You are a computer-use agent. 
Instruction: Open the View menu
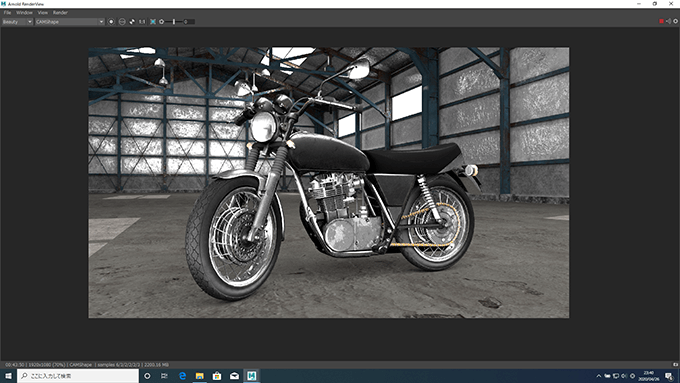pos(42,13)
